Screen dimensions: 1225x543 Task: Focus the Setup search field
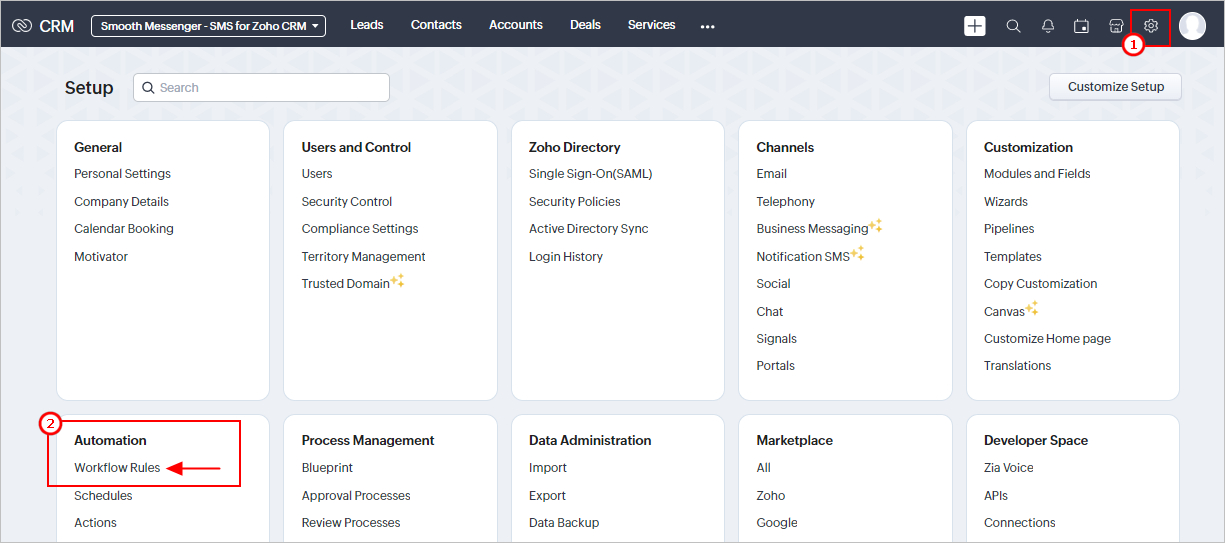261,88
